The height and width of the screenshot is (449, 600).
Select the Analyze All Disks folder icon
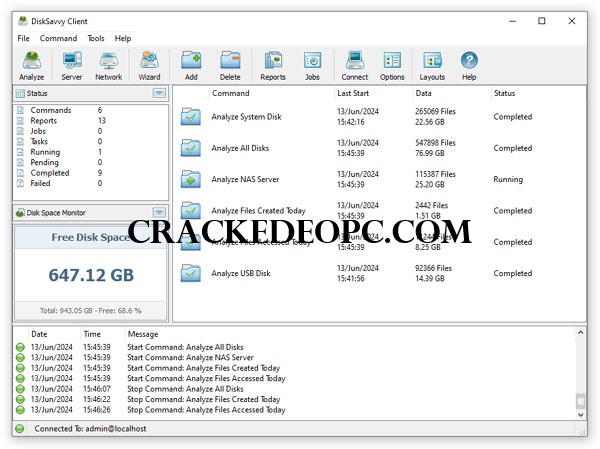click(x=191, y=148)
